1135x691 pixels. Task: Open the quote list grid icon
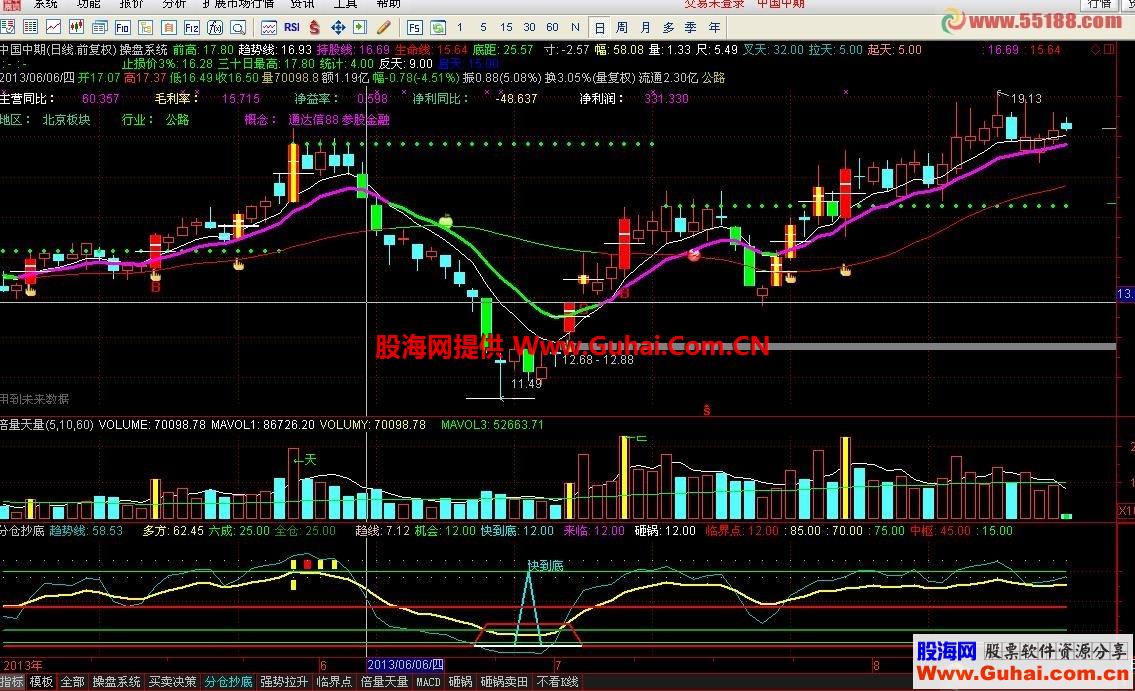[x=30, y=27]
